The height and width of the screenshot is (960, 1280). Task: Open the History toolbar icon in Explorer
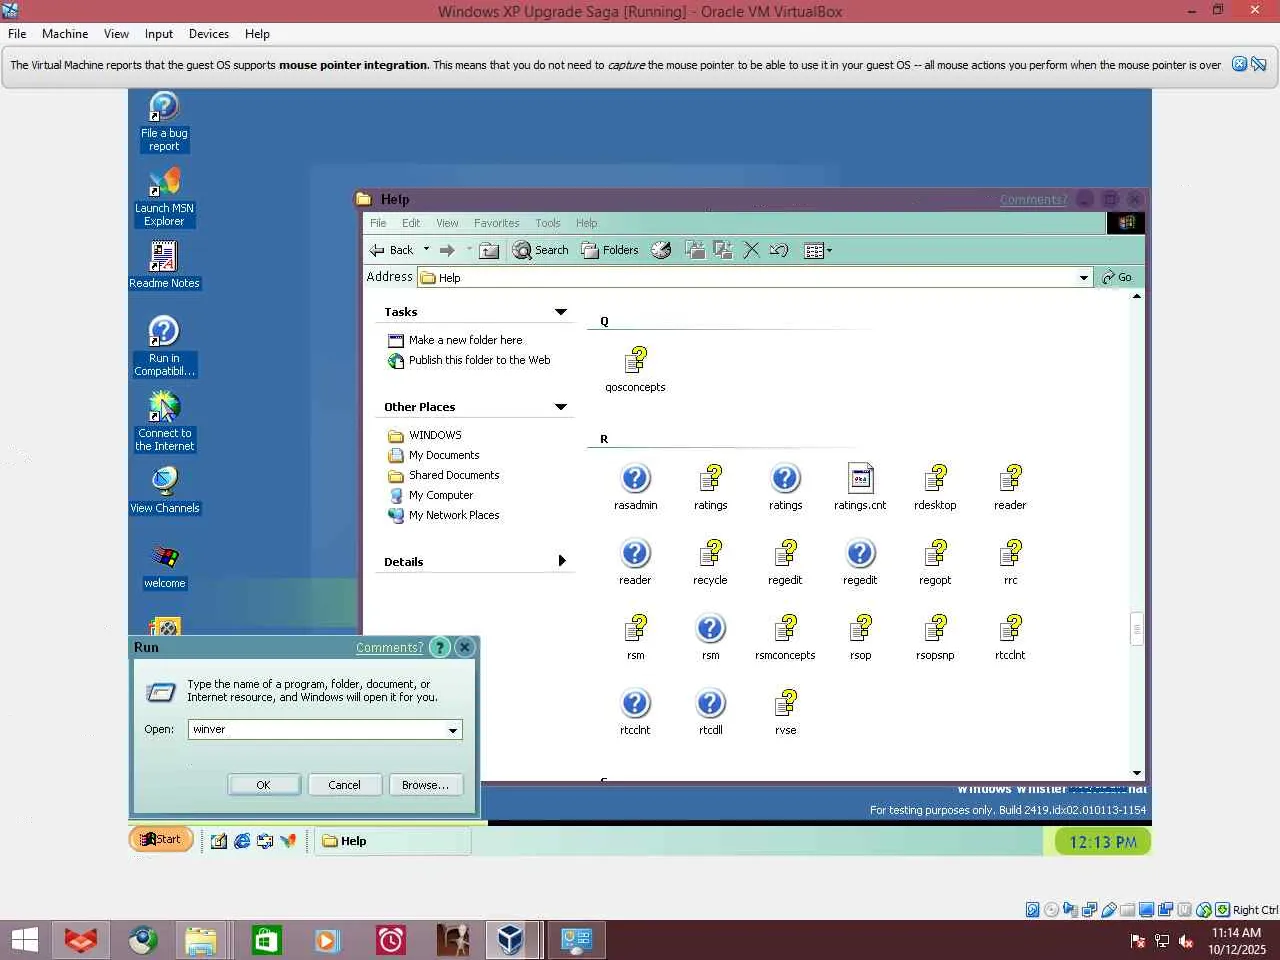tap(661, 250)
